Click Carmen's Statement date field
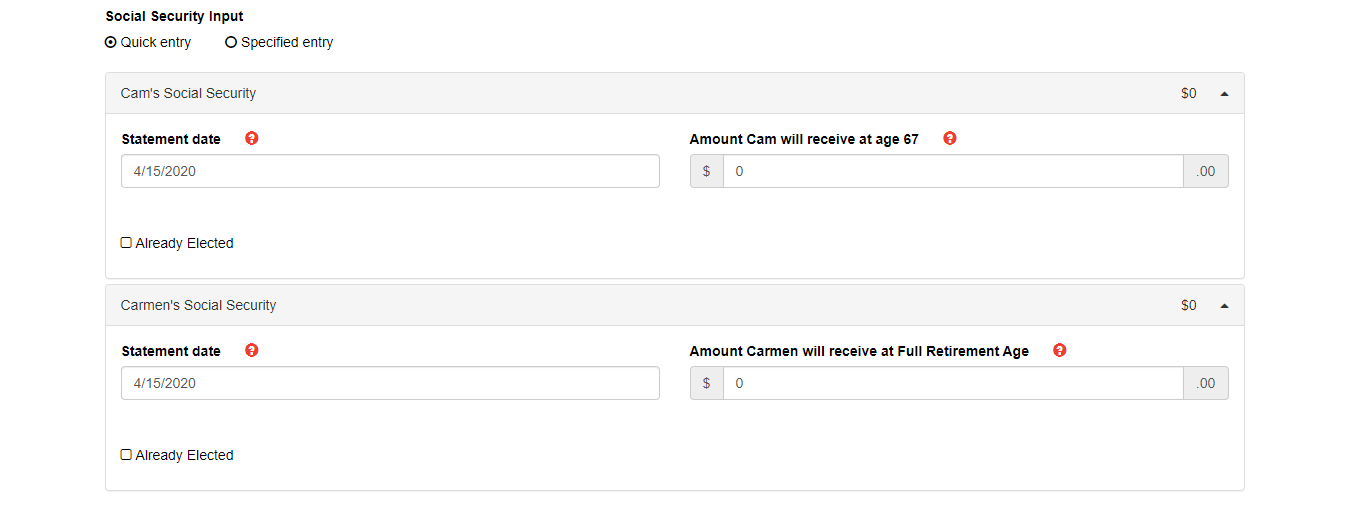 point(390,383)
